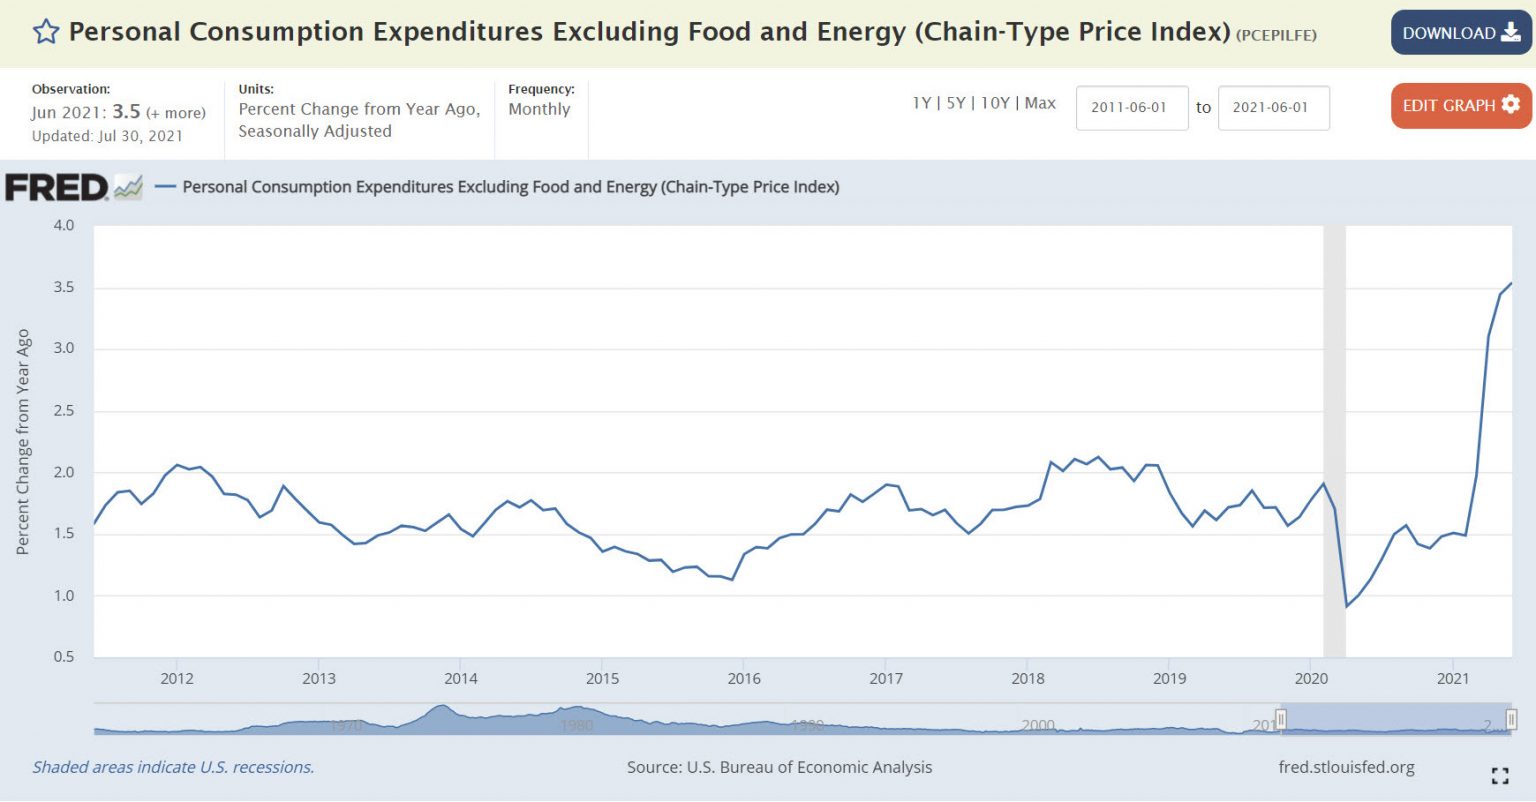Viewport: 1536px width, 802px height.
Task: Click the right range slider handle
Action: pos(1511,719)
